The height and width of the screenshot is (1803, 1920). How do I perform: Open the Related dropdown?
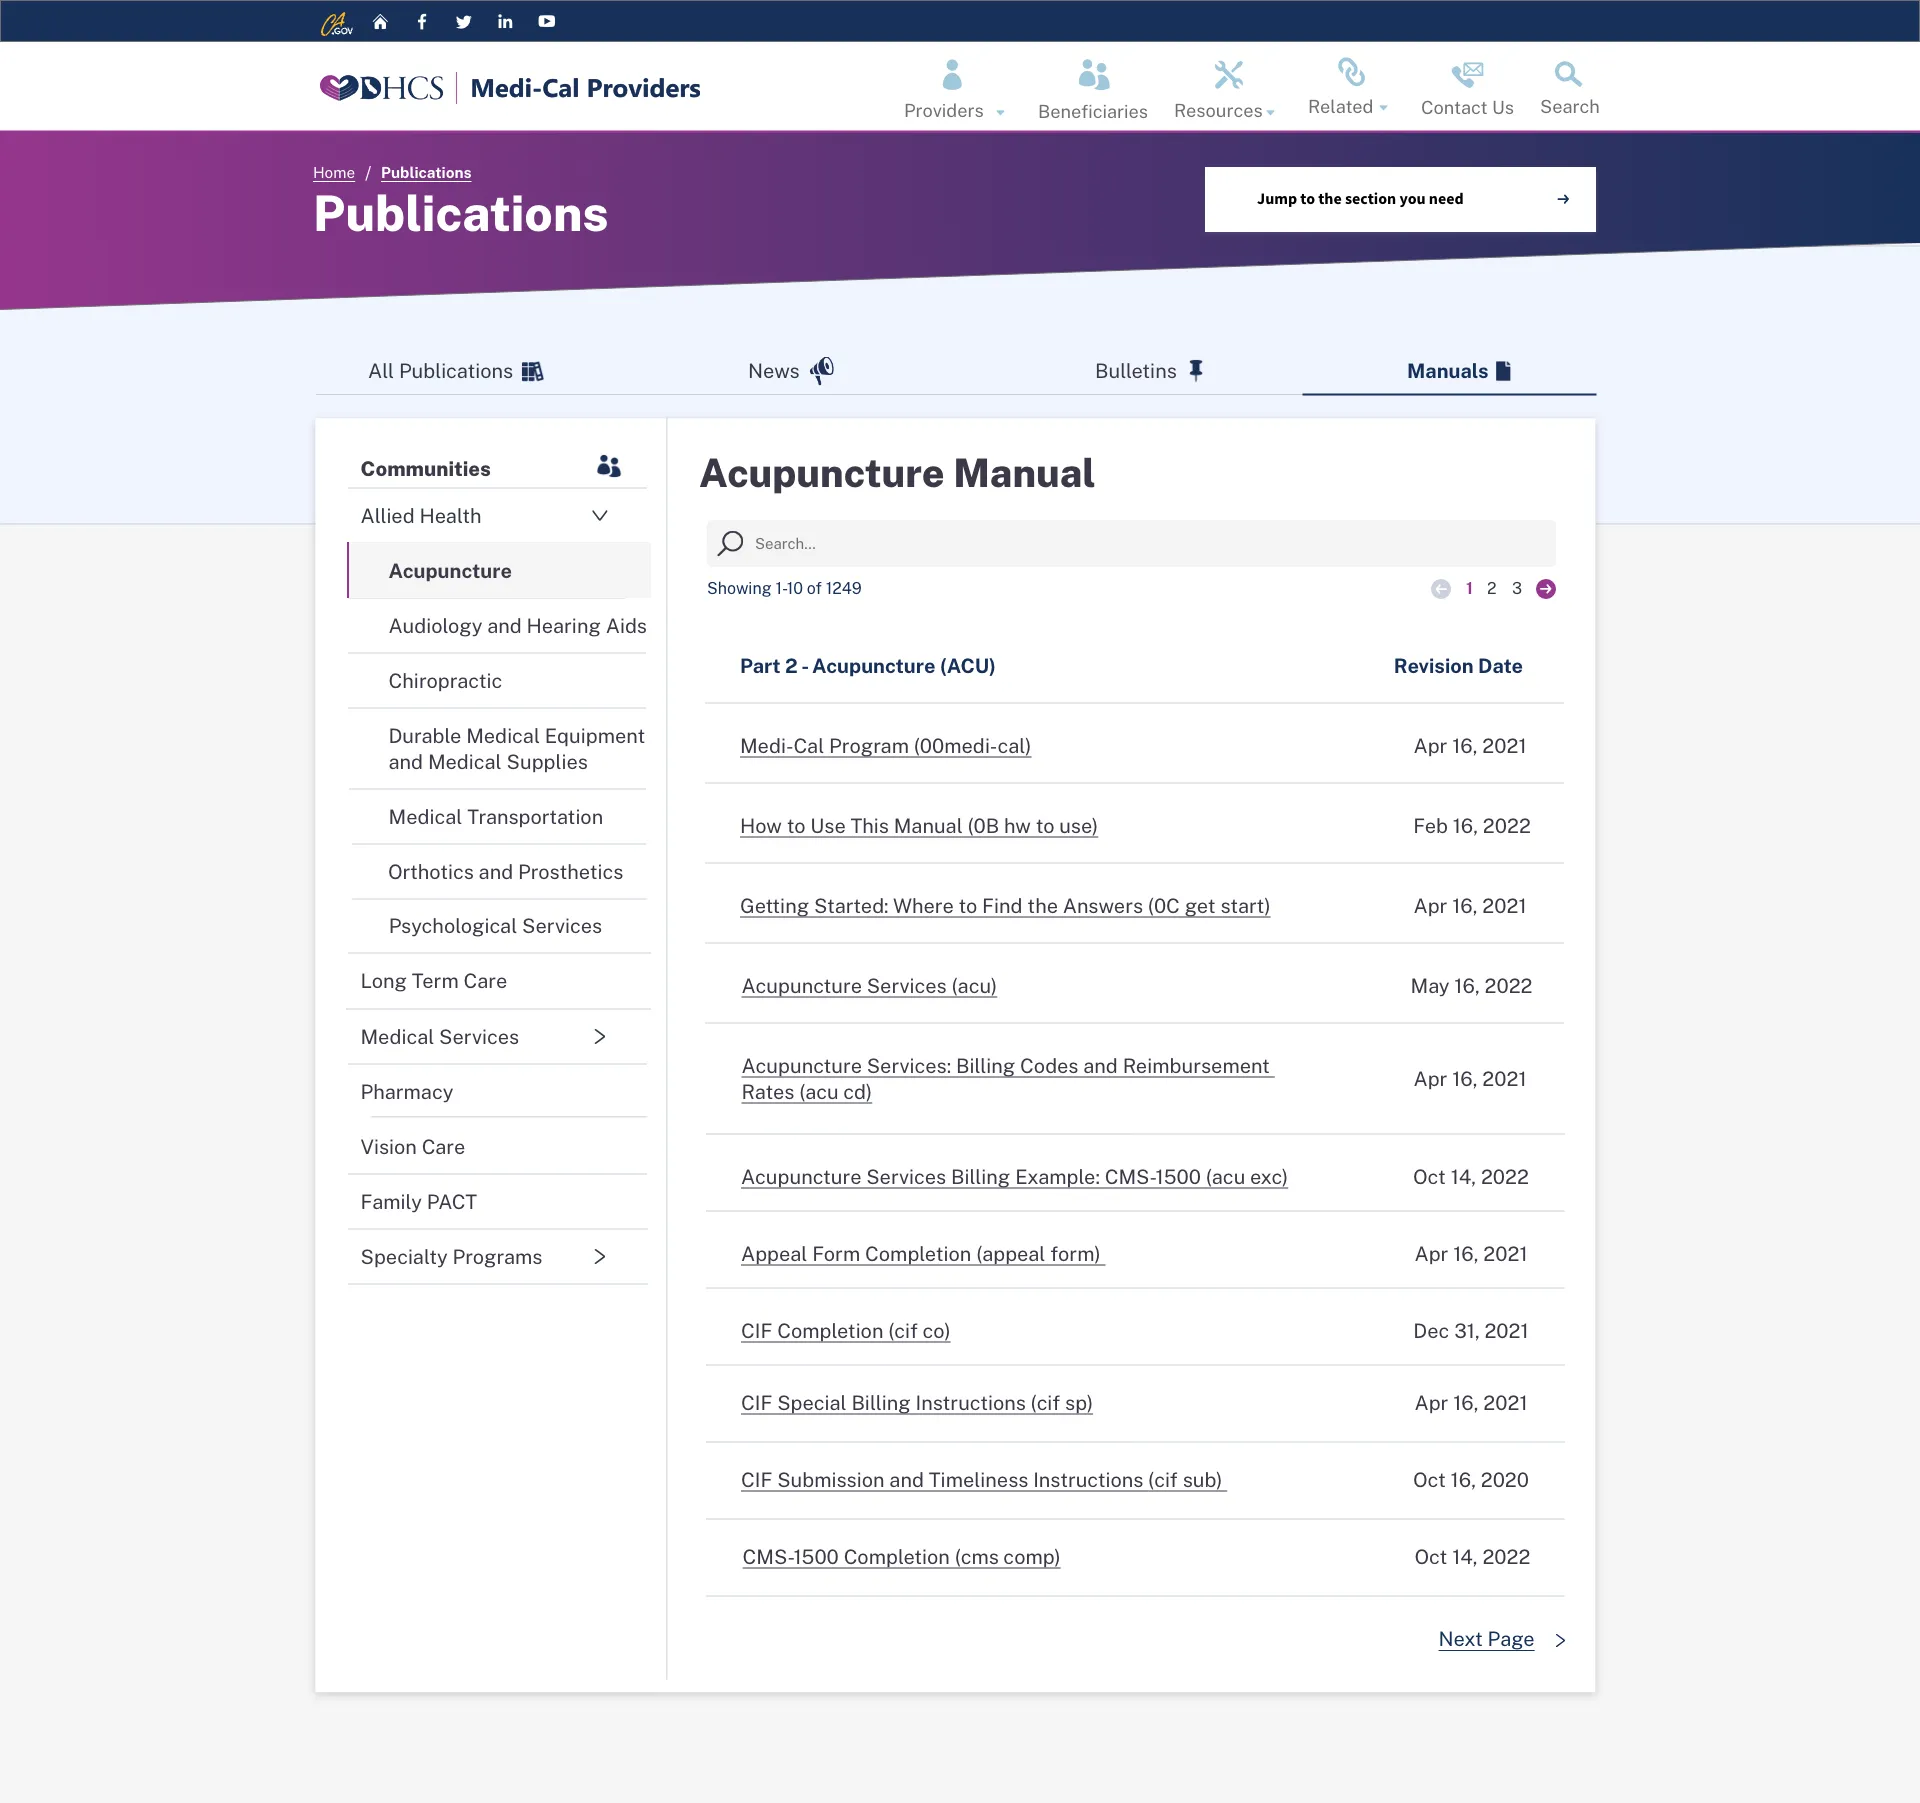tap(1348, 85)
